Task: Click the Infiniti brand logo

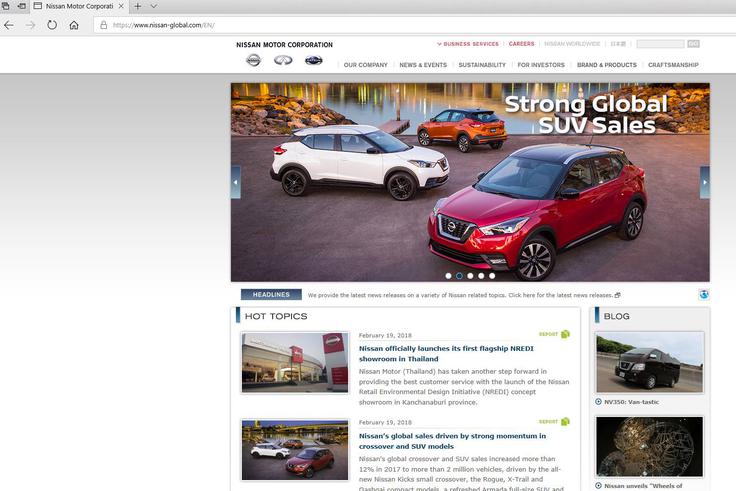Action: pyautogui.click(x=284, y=60)
